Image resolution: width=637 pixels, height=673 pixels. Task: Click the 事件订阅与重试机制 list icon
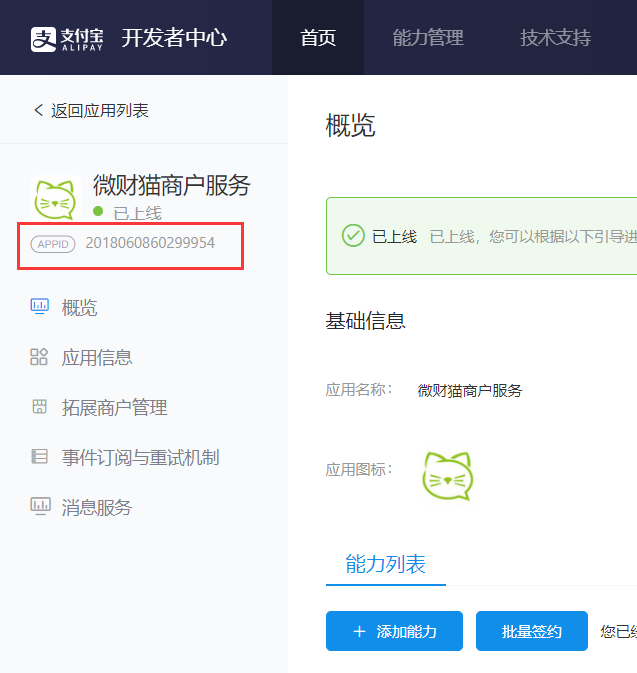coord(39,456)
